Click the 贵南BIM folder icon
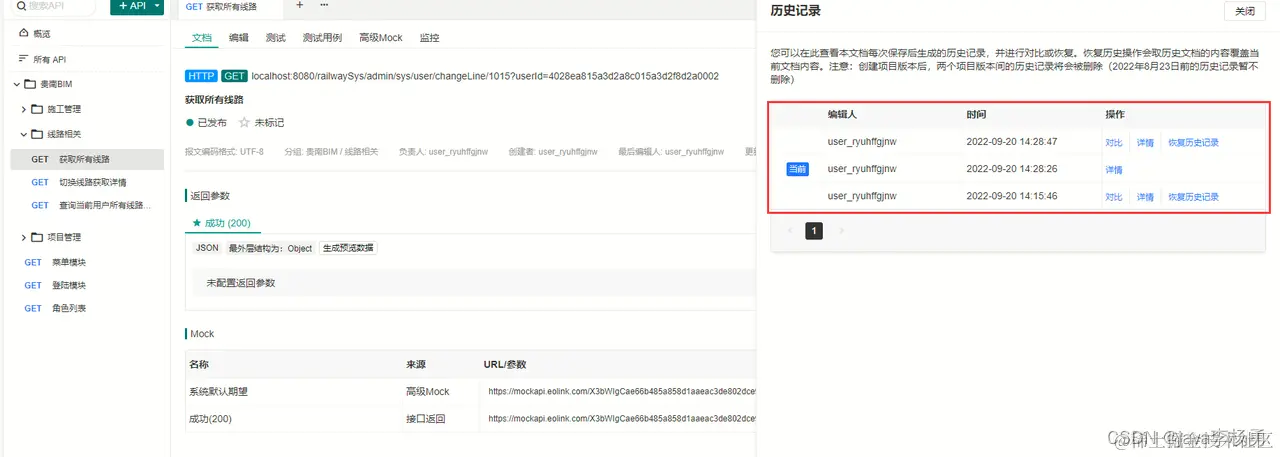Image resolution: width=1280 pixels, height=457 pixels. coord(29,84)
